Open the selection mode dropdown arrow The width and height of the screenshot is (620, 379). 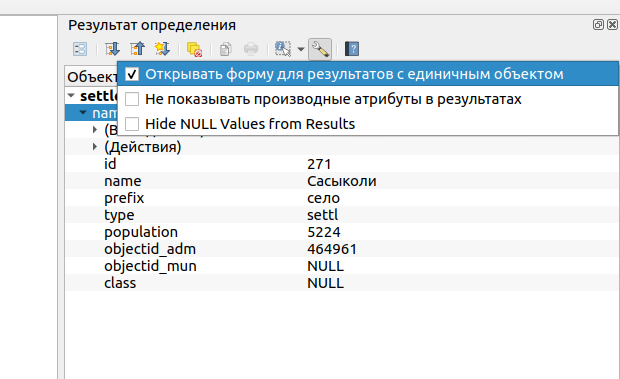301,49
